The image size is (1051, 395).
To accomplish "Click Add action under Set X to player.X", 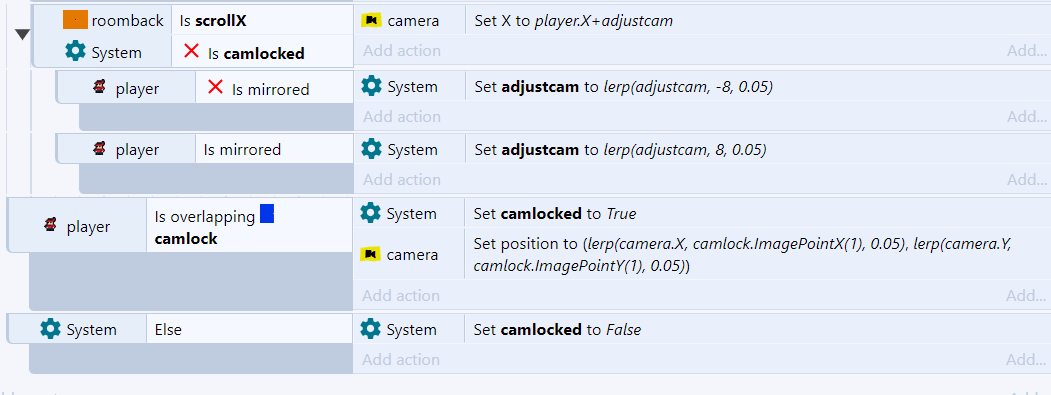I will click(x=402, y=51).
